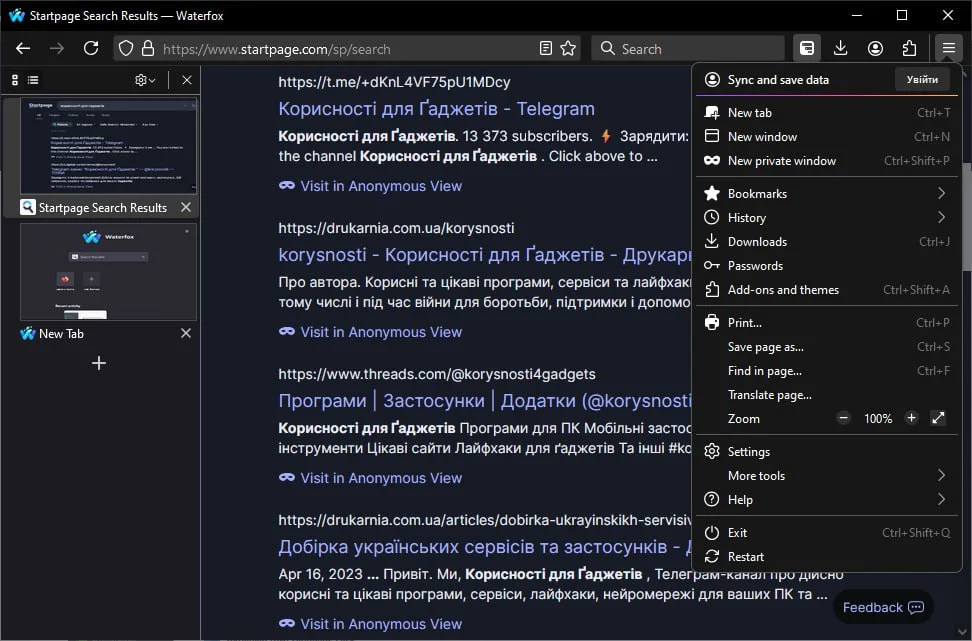Screen dimensions: 972x641
Task: Choose Restart from the menu
Action: [828, 557]
